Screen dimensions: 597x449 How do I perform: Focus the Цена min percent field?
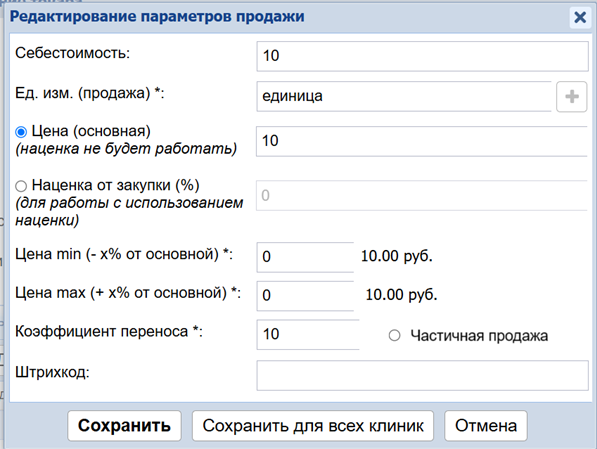click(305, 257)
